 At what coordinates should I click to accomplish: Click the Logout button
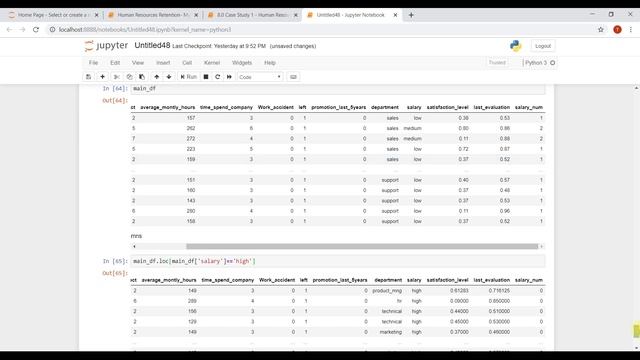(543, 46)
